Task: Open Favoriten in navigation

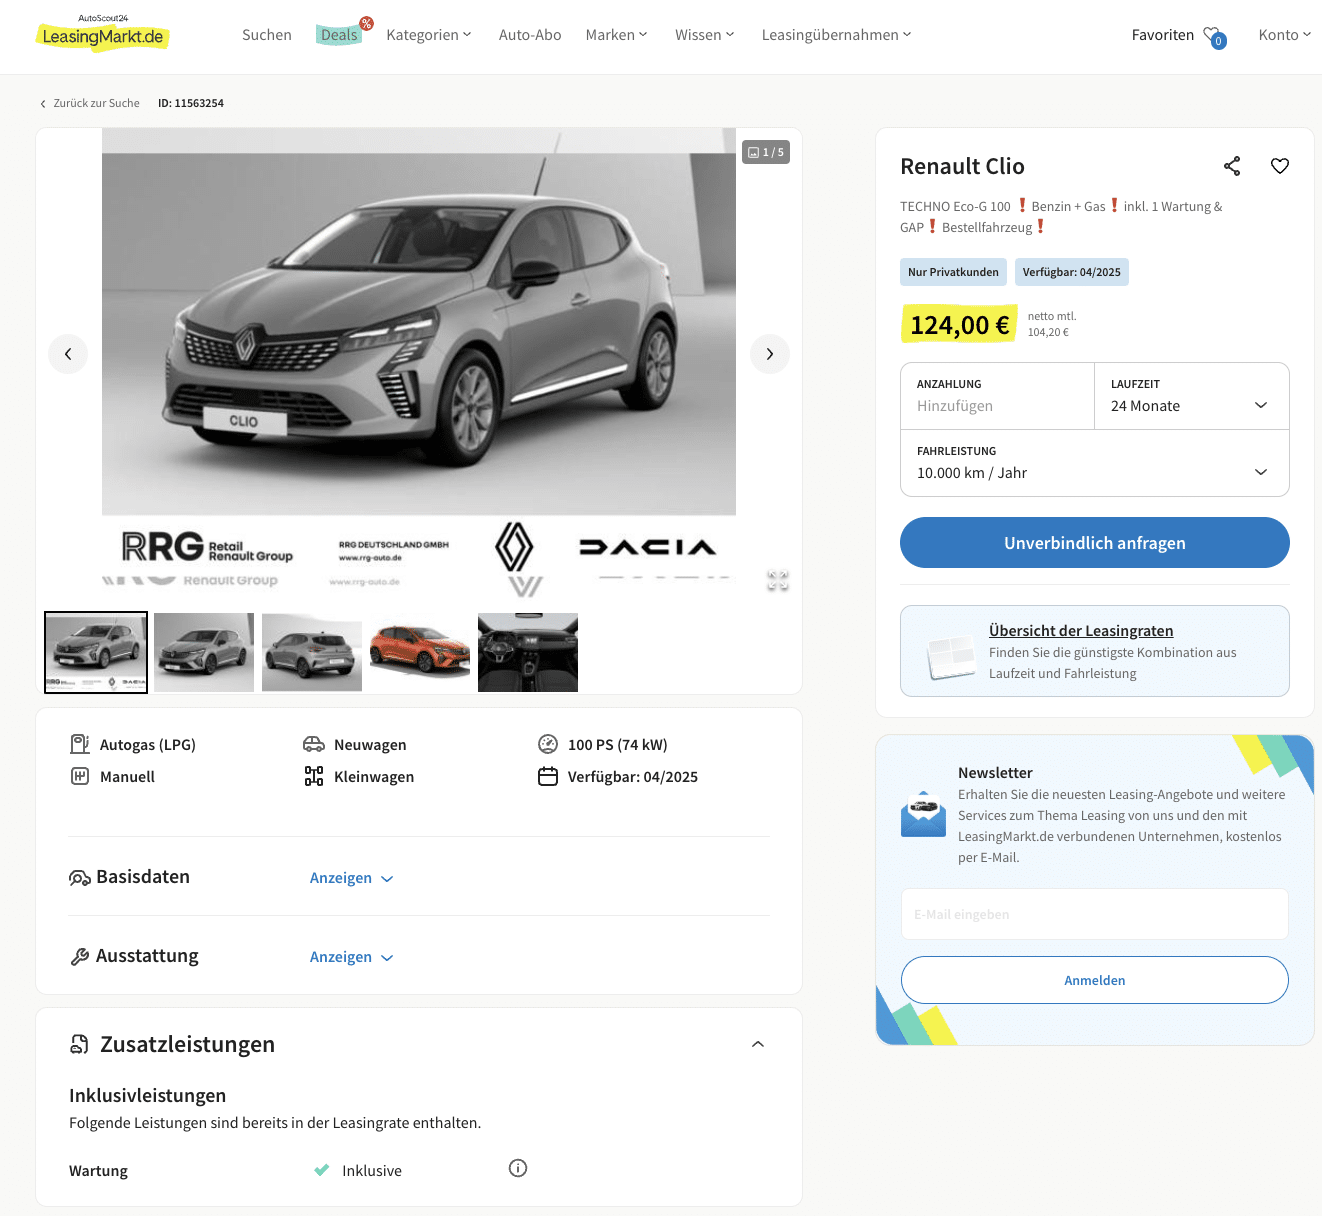Action: [1163, 35]
